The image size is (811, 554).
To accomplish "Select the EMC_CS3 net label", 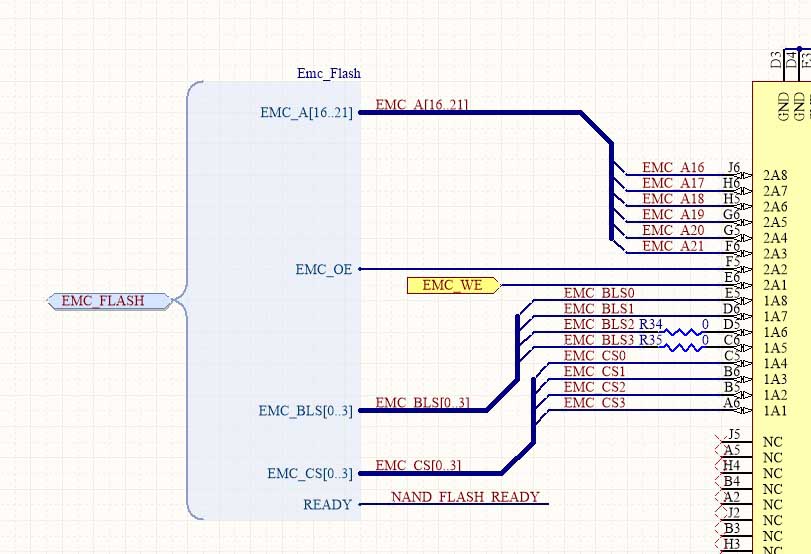I will tap(595, 403).
